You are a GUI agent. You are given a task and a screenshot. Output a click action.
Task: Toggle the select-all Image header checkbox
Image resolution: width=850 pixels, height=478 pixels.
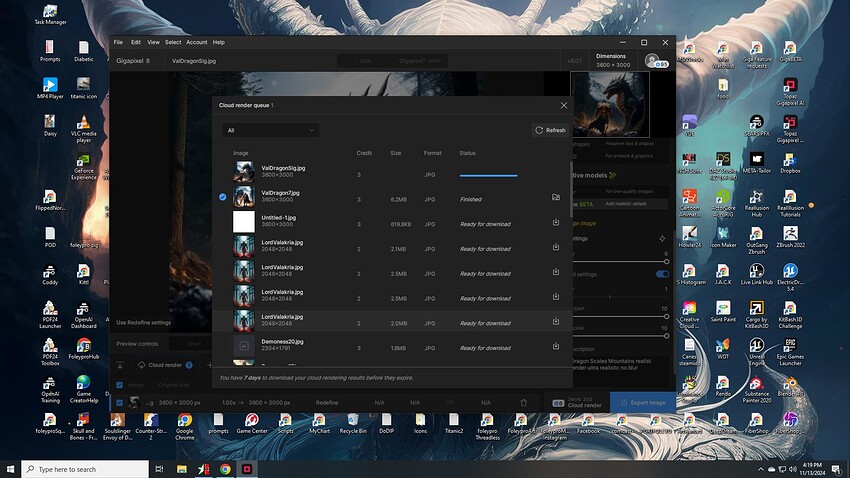(120, 385)
